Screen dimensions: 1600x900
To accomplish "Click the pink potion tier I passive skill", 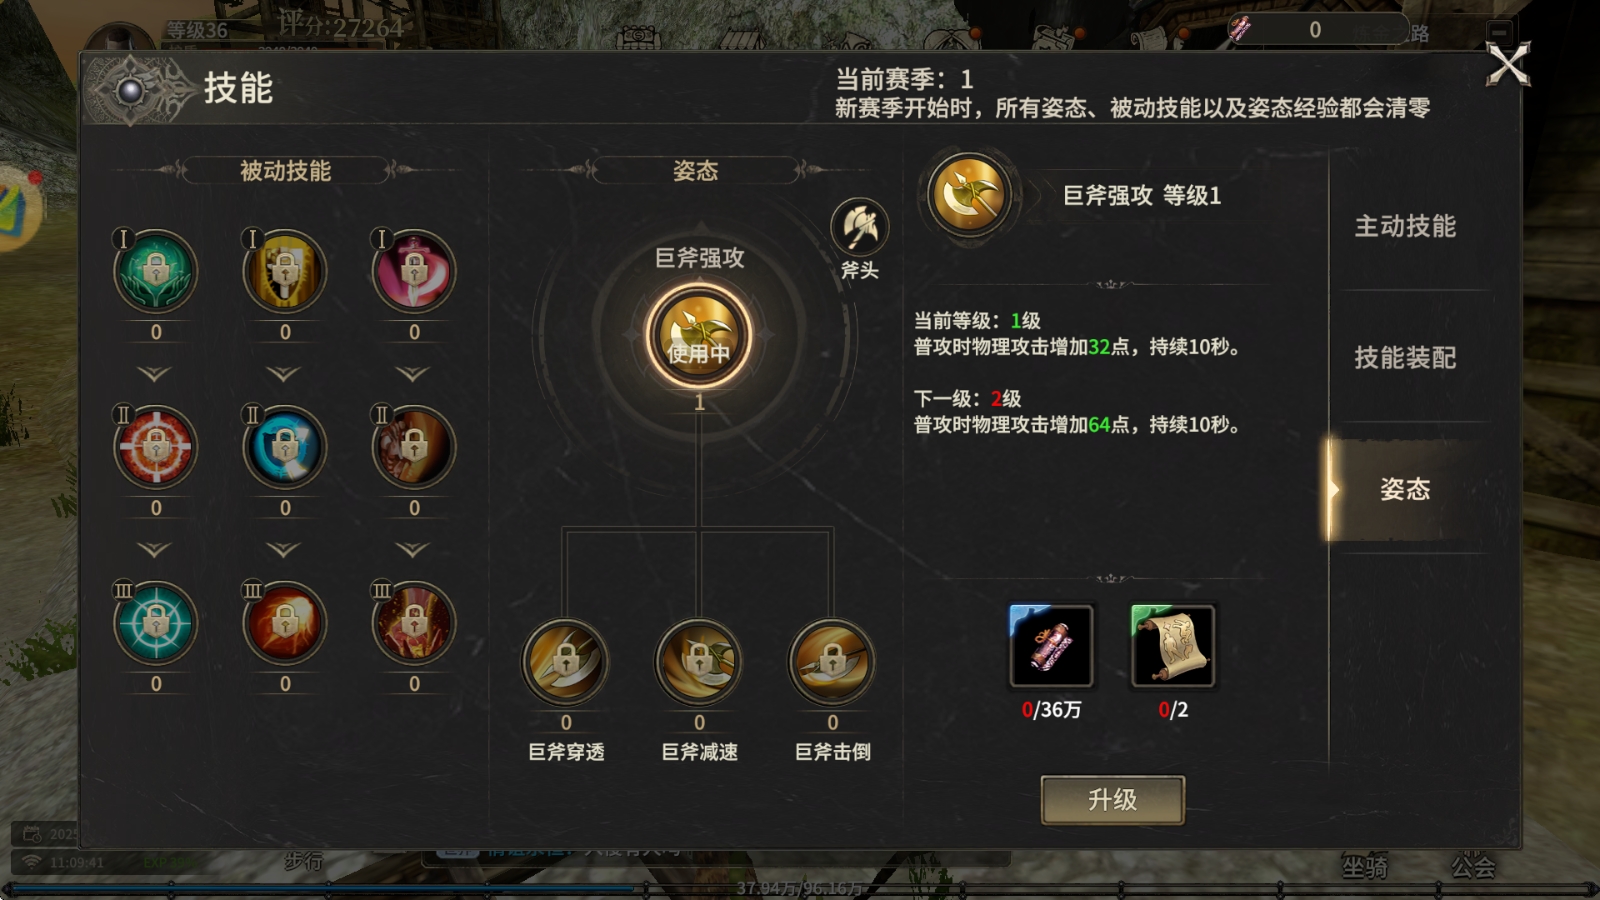I will [x=414, y=271].
